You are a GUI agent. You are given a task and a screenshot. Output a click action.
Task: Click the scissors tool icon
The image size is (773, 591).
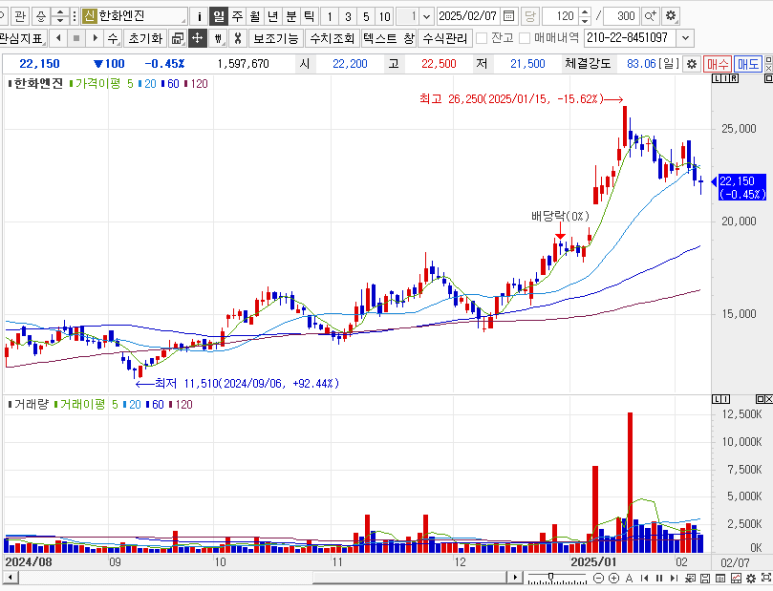236,38
